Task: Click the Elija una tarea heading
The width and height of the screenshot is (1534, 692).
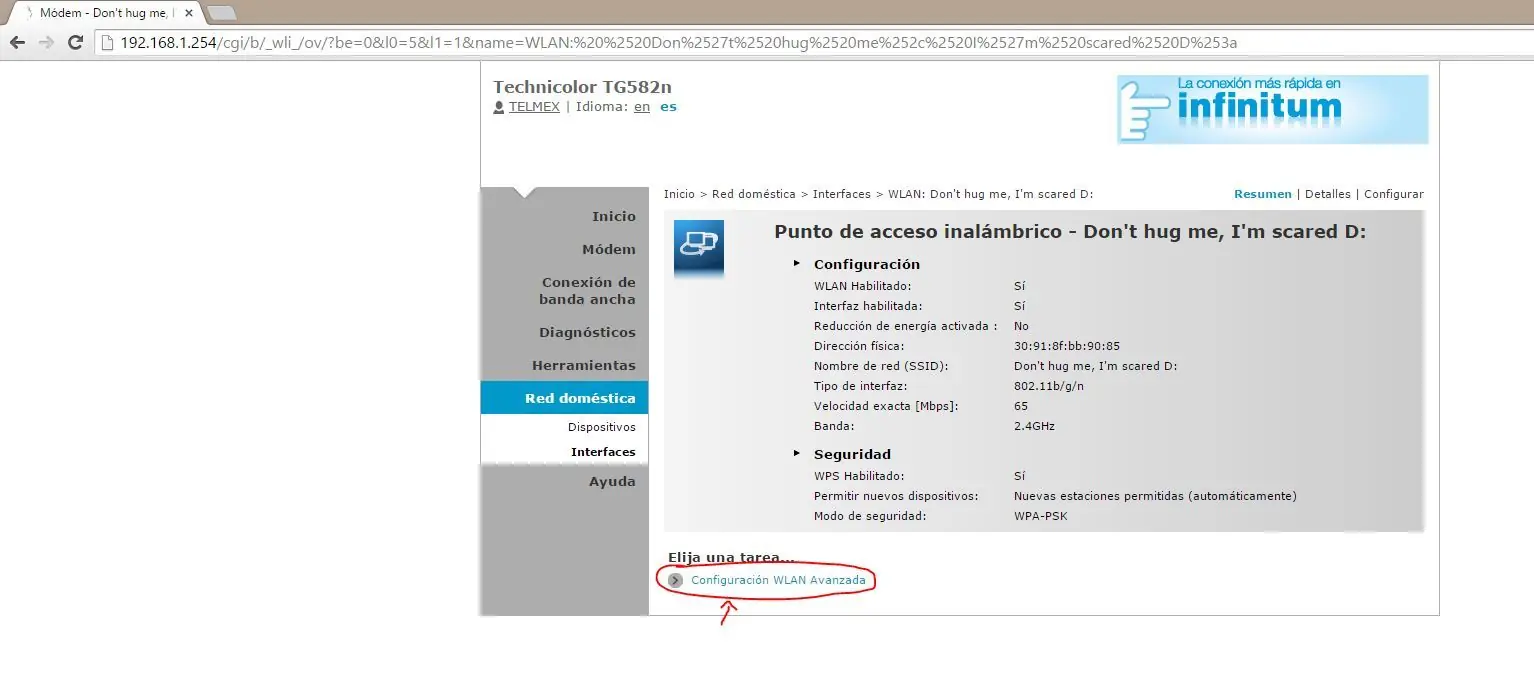Action: pyautogui.click(x=731, y=557)
